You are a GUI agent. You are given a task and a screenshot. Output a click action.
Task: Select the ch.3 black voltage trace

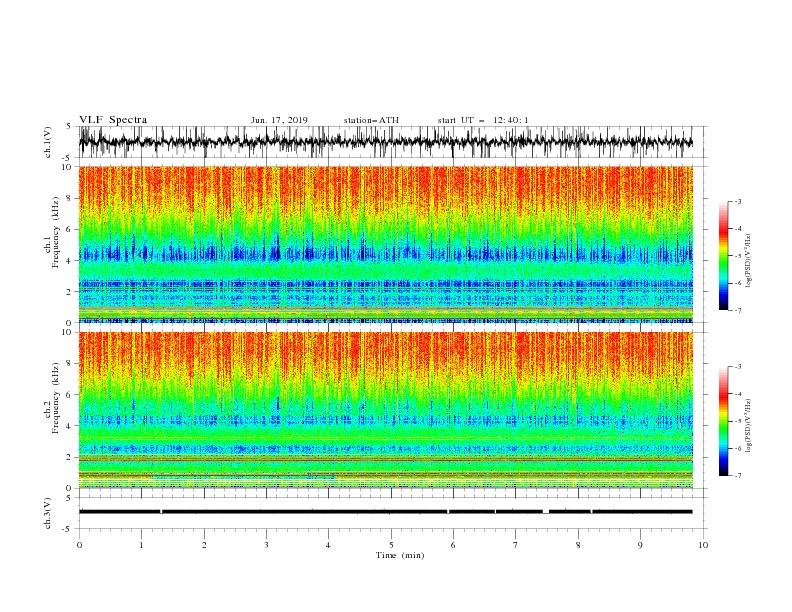tap(385, 512)
